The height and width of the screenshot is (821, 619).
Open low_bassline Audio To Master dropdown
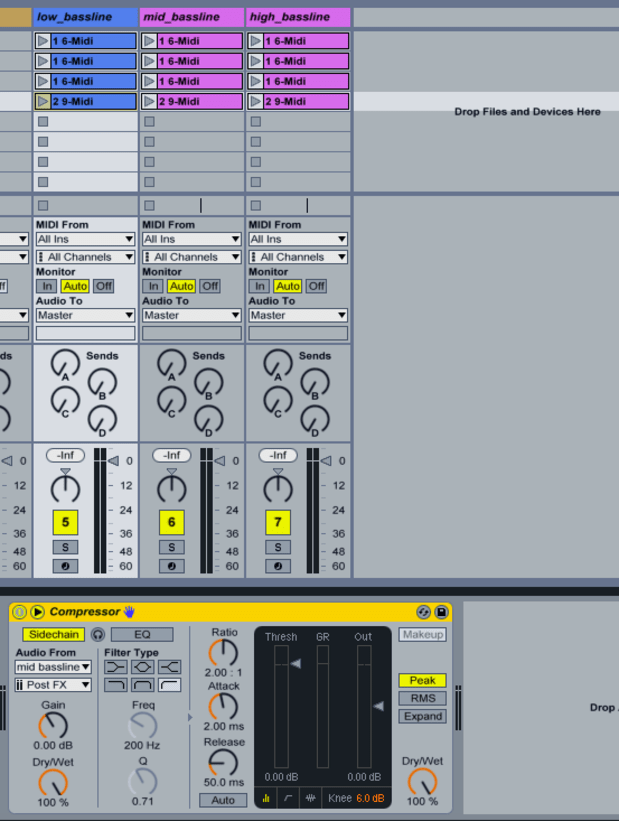85,315
